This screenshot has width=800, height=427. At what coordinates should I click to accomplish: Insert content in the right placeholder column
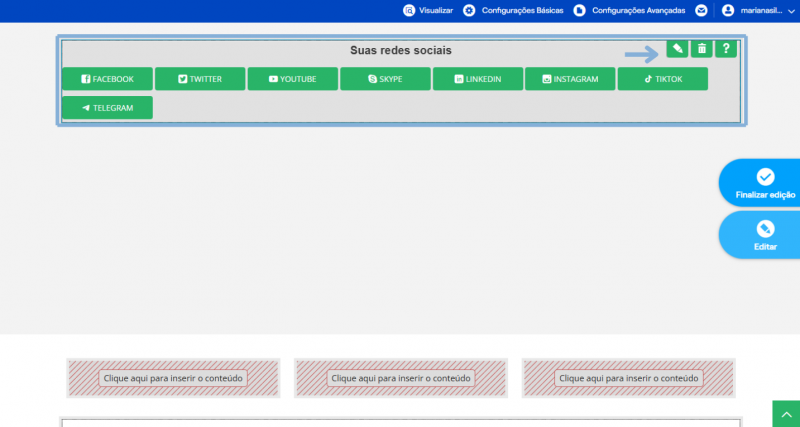pos(629,378)
